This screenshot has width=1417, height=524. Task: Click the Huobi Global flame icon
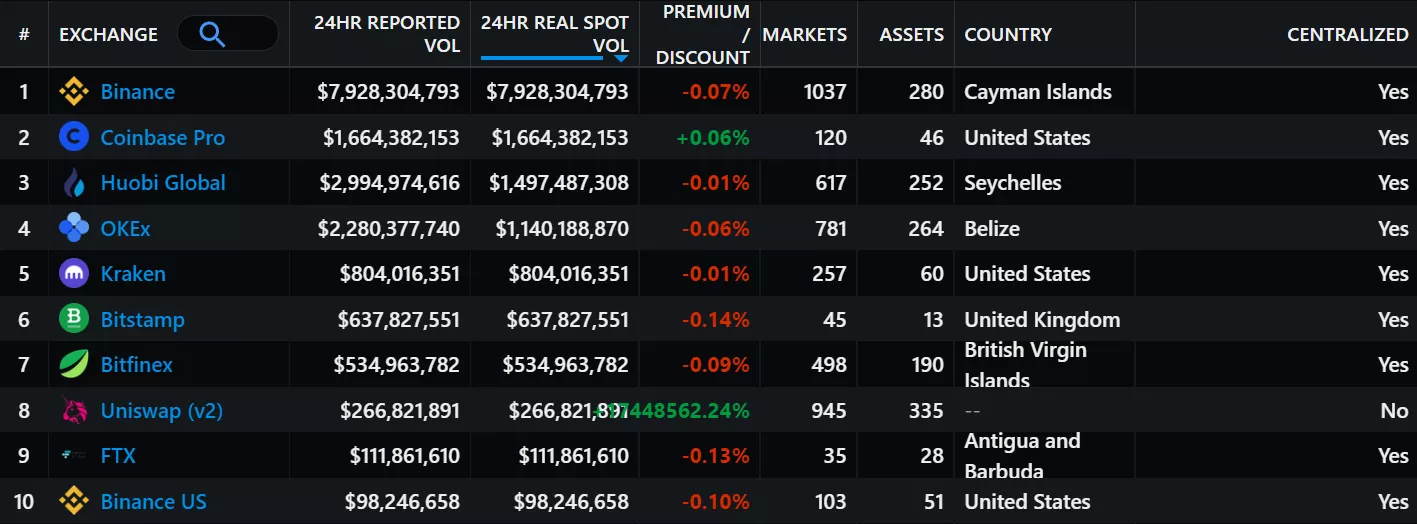(x=74, y=183)
